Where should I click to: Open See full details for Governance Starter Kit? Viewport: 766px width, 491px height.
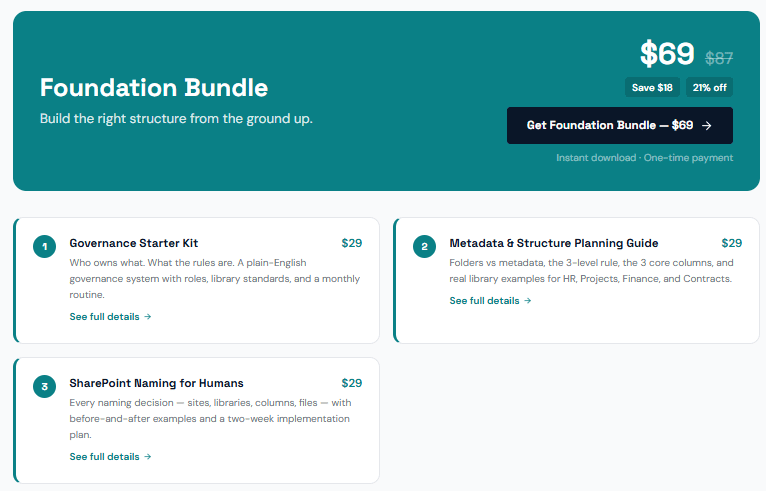point(105,317)
